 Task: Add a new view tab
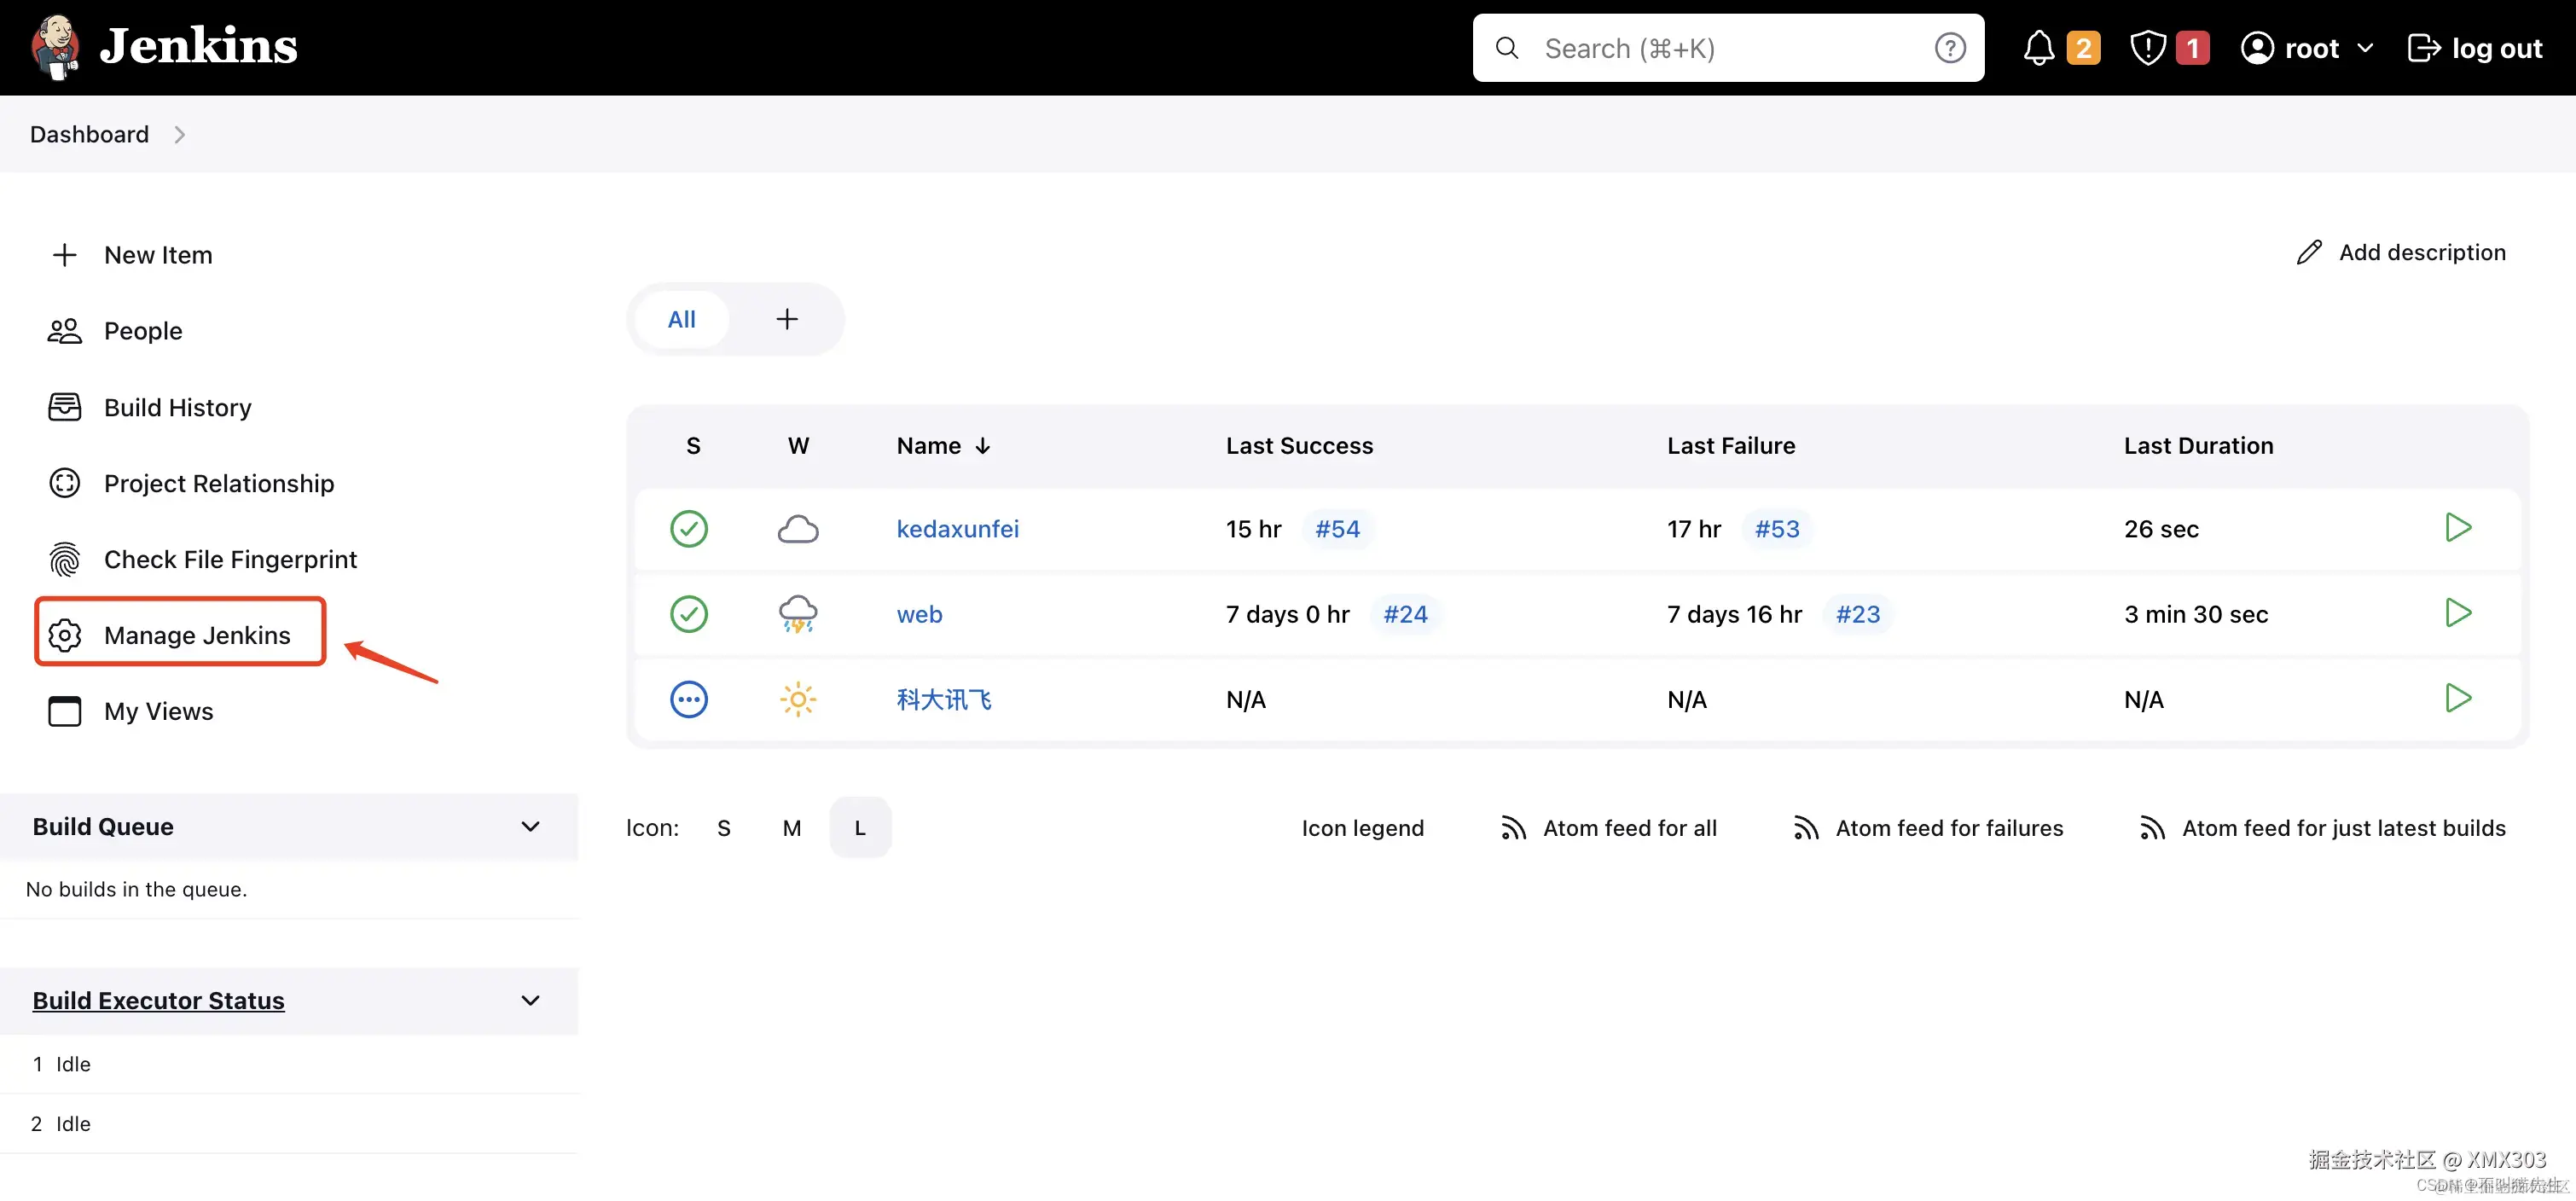point(787,319)
